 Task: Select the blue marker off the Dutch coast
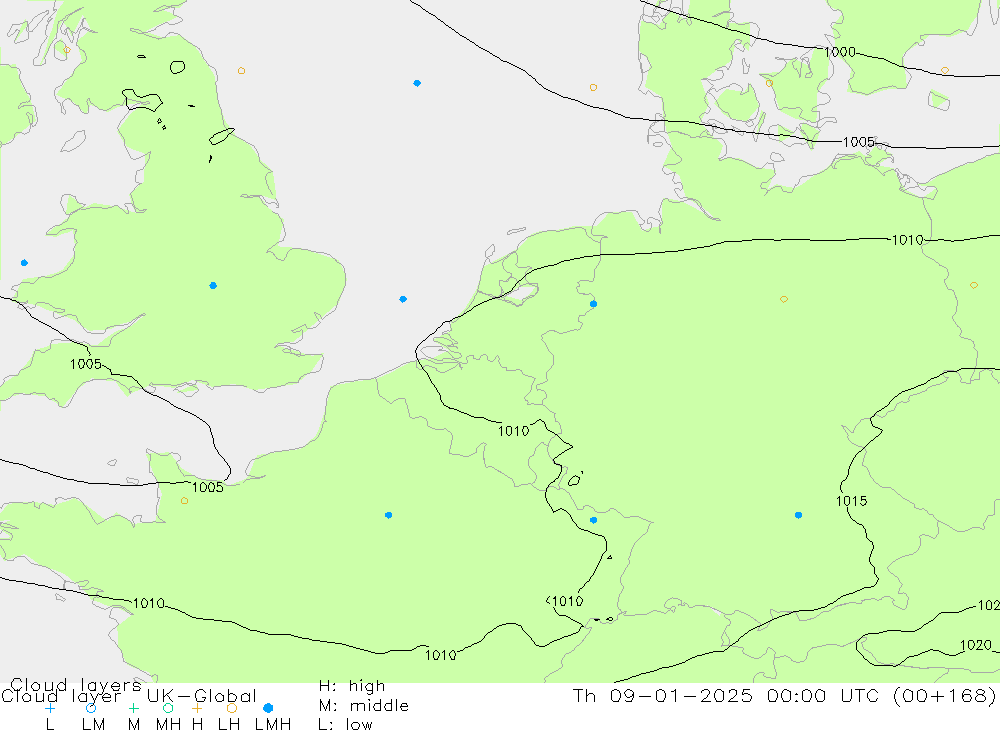pyautogui.click(x=403, y=299)
